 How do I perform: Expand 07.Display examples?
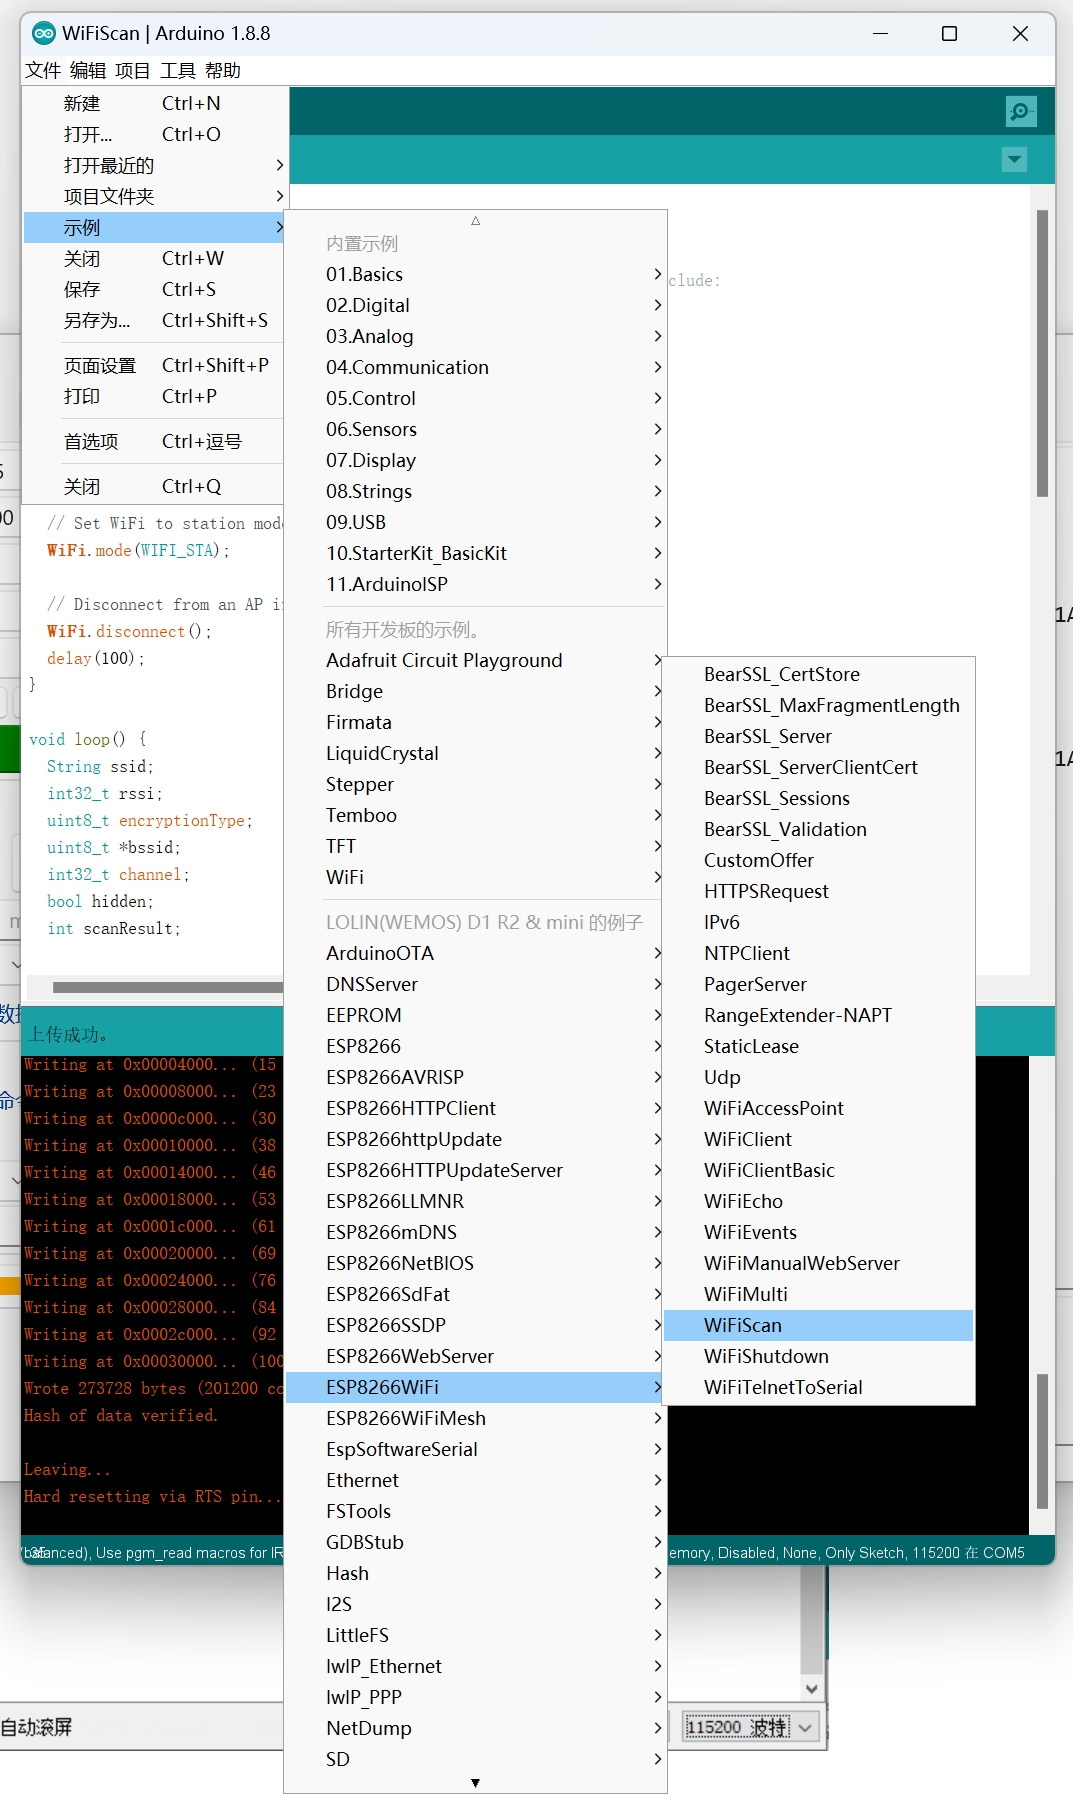[475, 460]
